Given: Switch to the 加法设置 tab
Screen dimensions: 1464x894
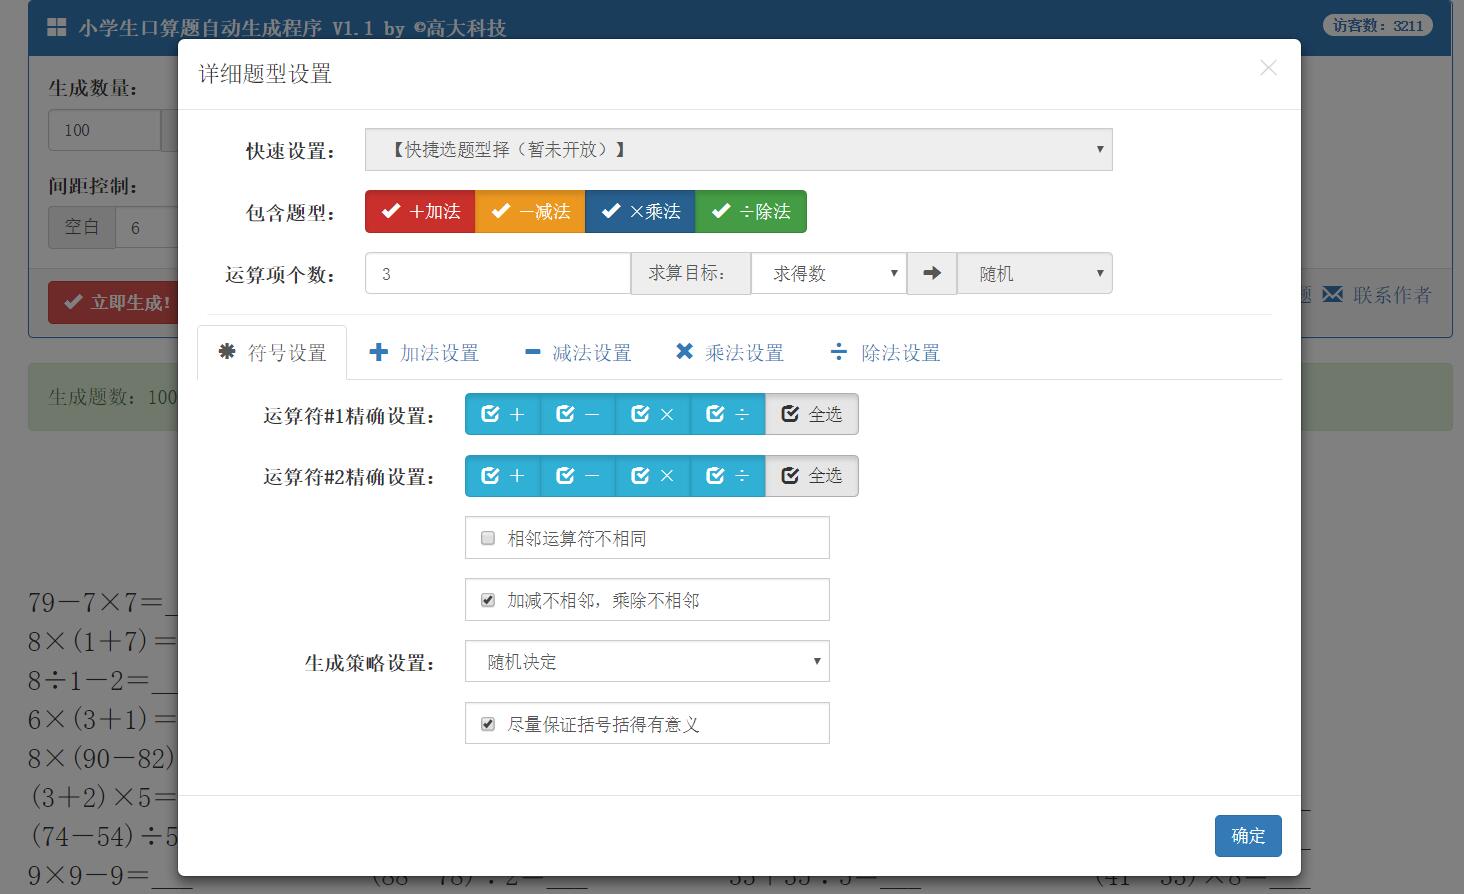Looking at the screenshot, I should click(x=424, y=353).
